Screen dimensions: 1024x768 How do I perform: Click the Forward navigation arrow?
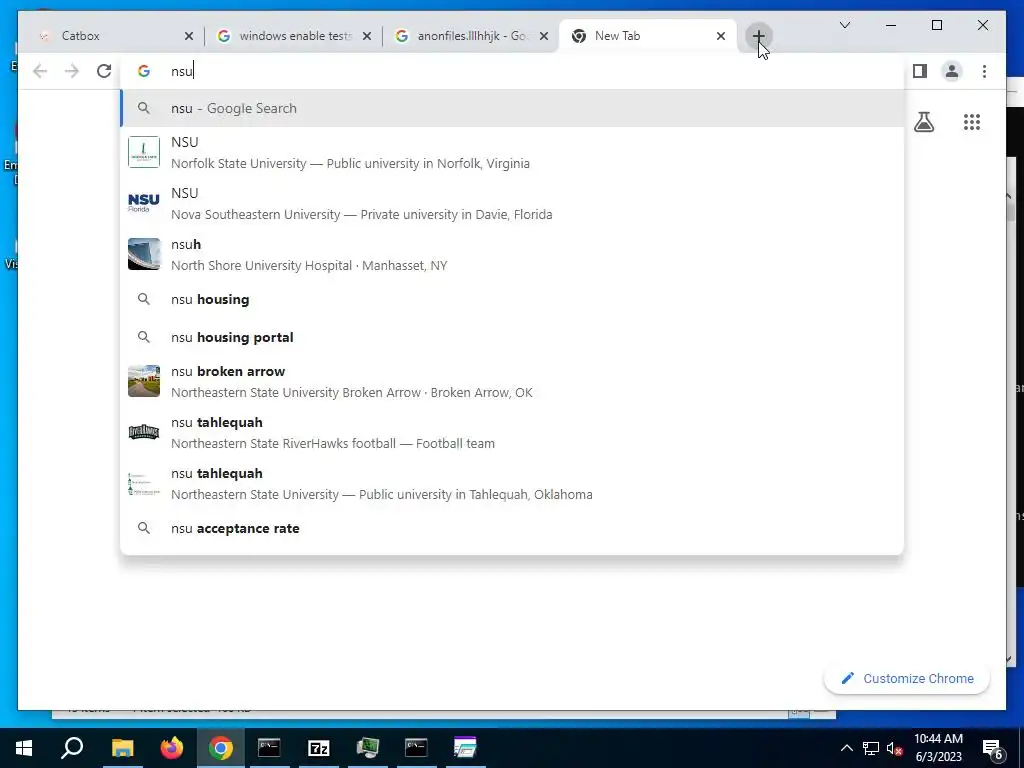[x=72, y=71]
